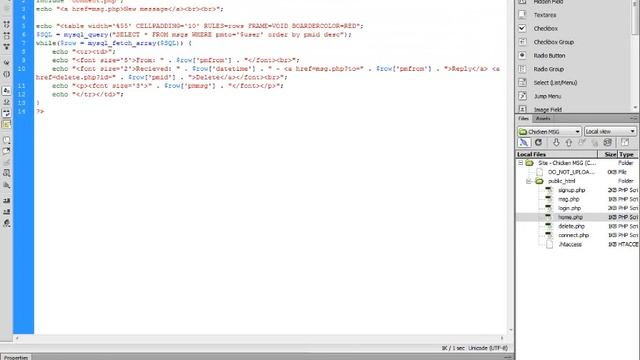
Task: Click Unicode (UTF-8) encoding in status bar
Action: tap(488, 348)
